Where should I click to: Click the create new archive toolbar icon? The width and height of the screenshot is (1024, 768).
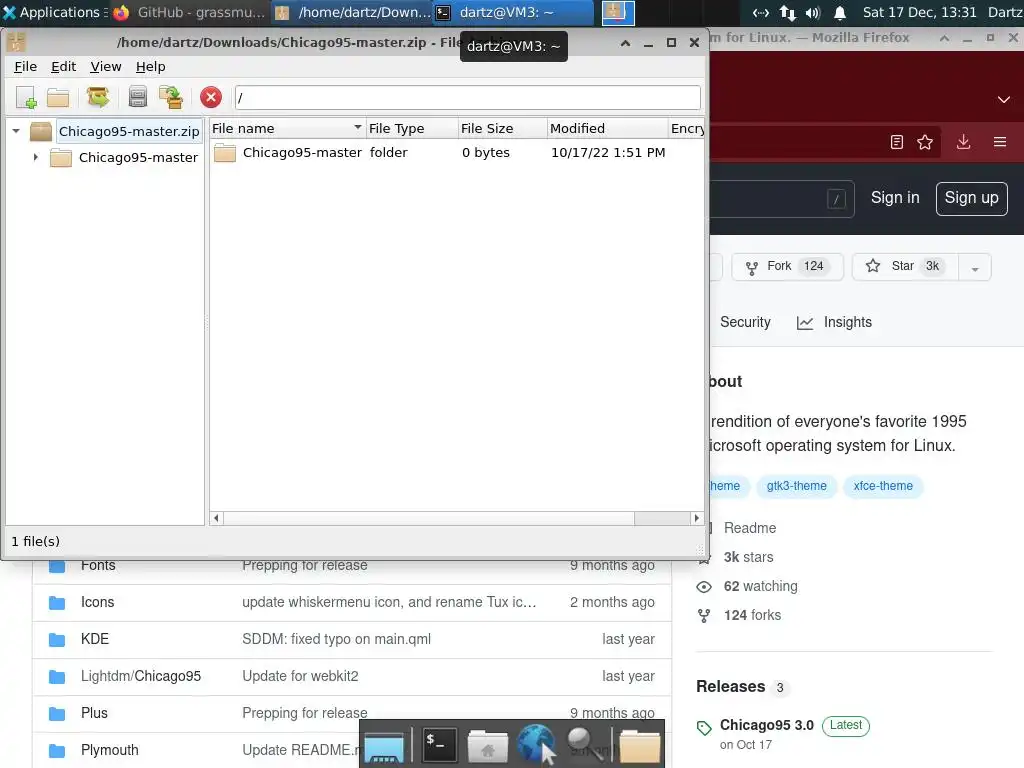(26, 97)
